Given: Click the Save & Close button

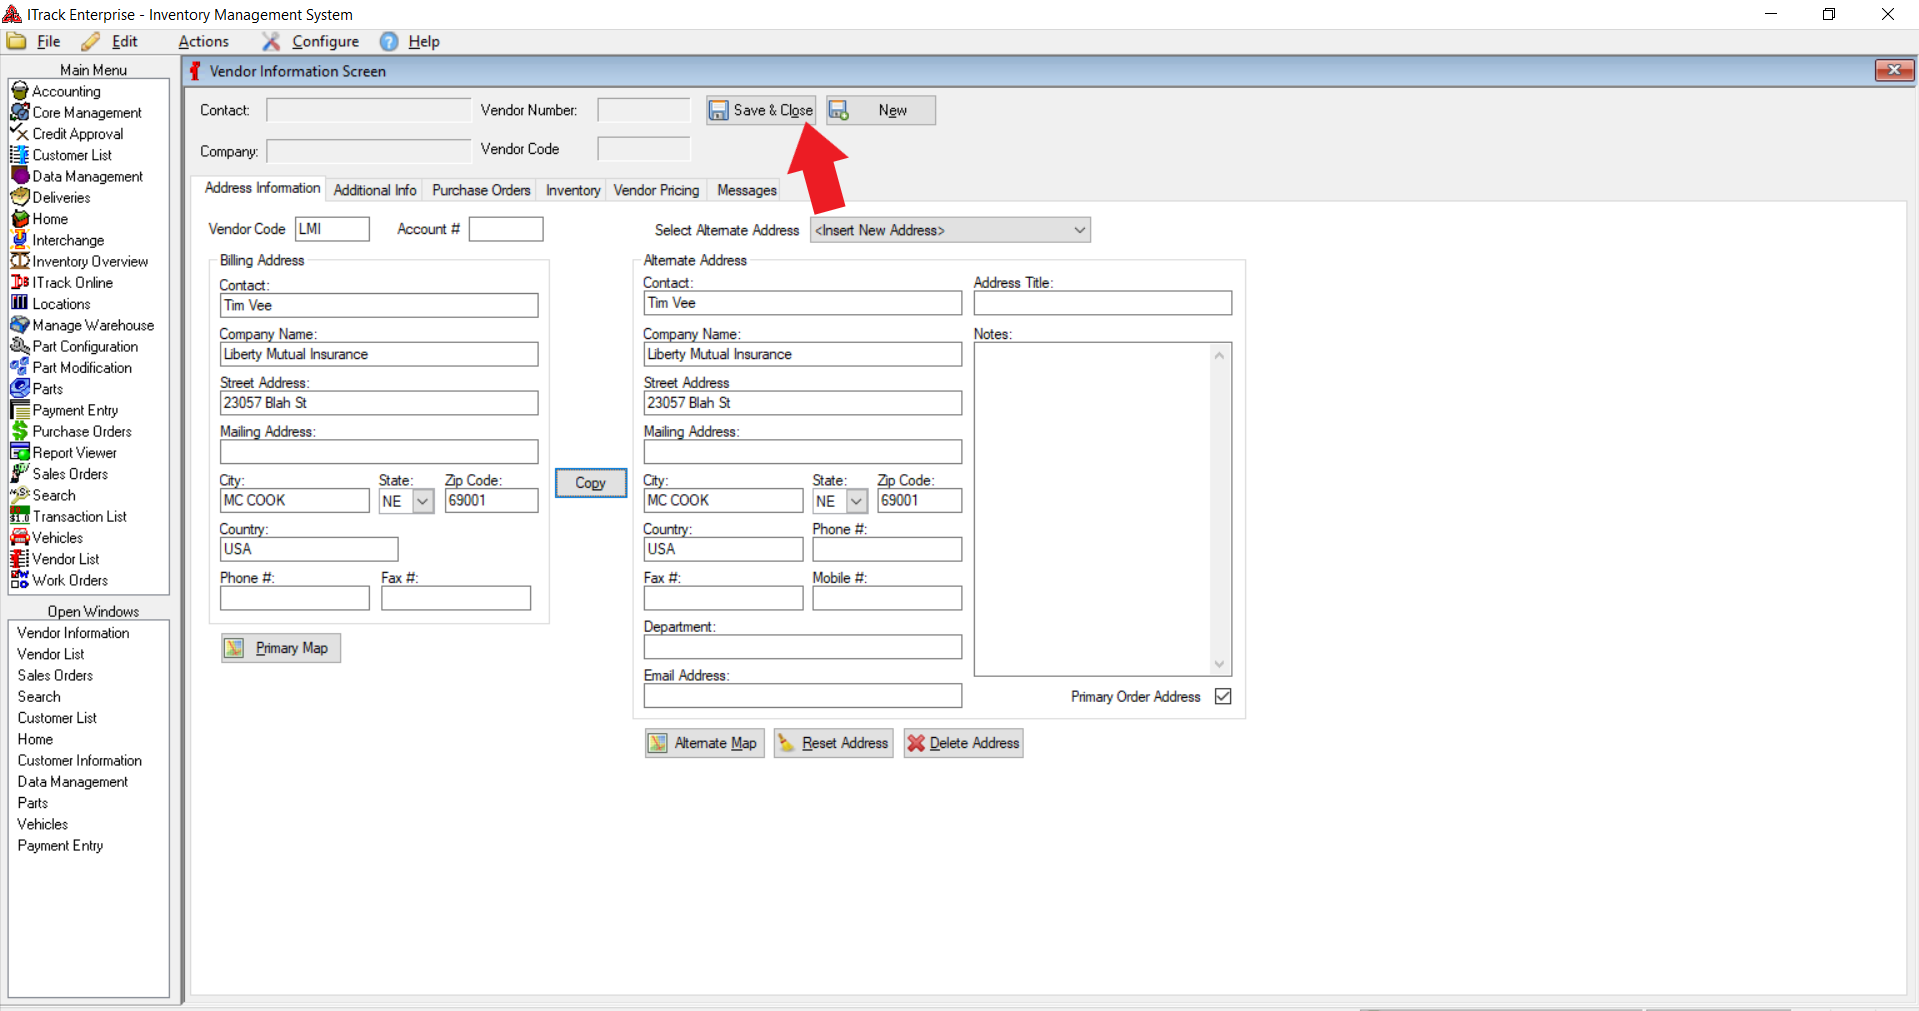Looking at the screenshot, I should click(761, 111).
